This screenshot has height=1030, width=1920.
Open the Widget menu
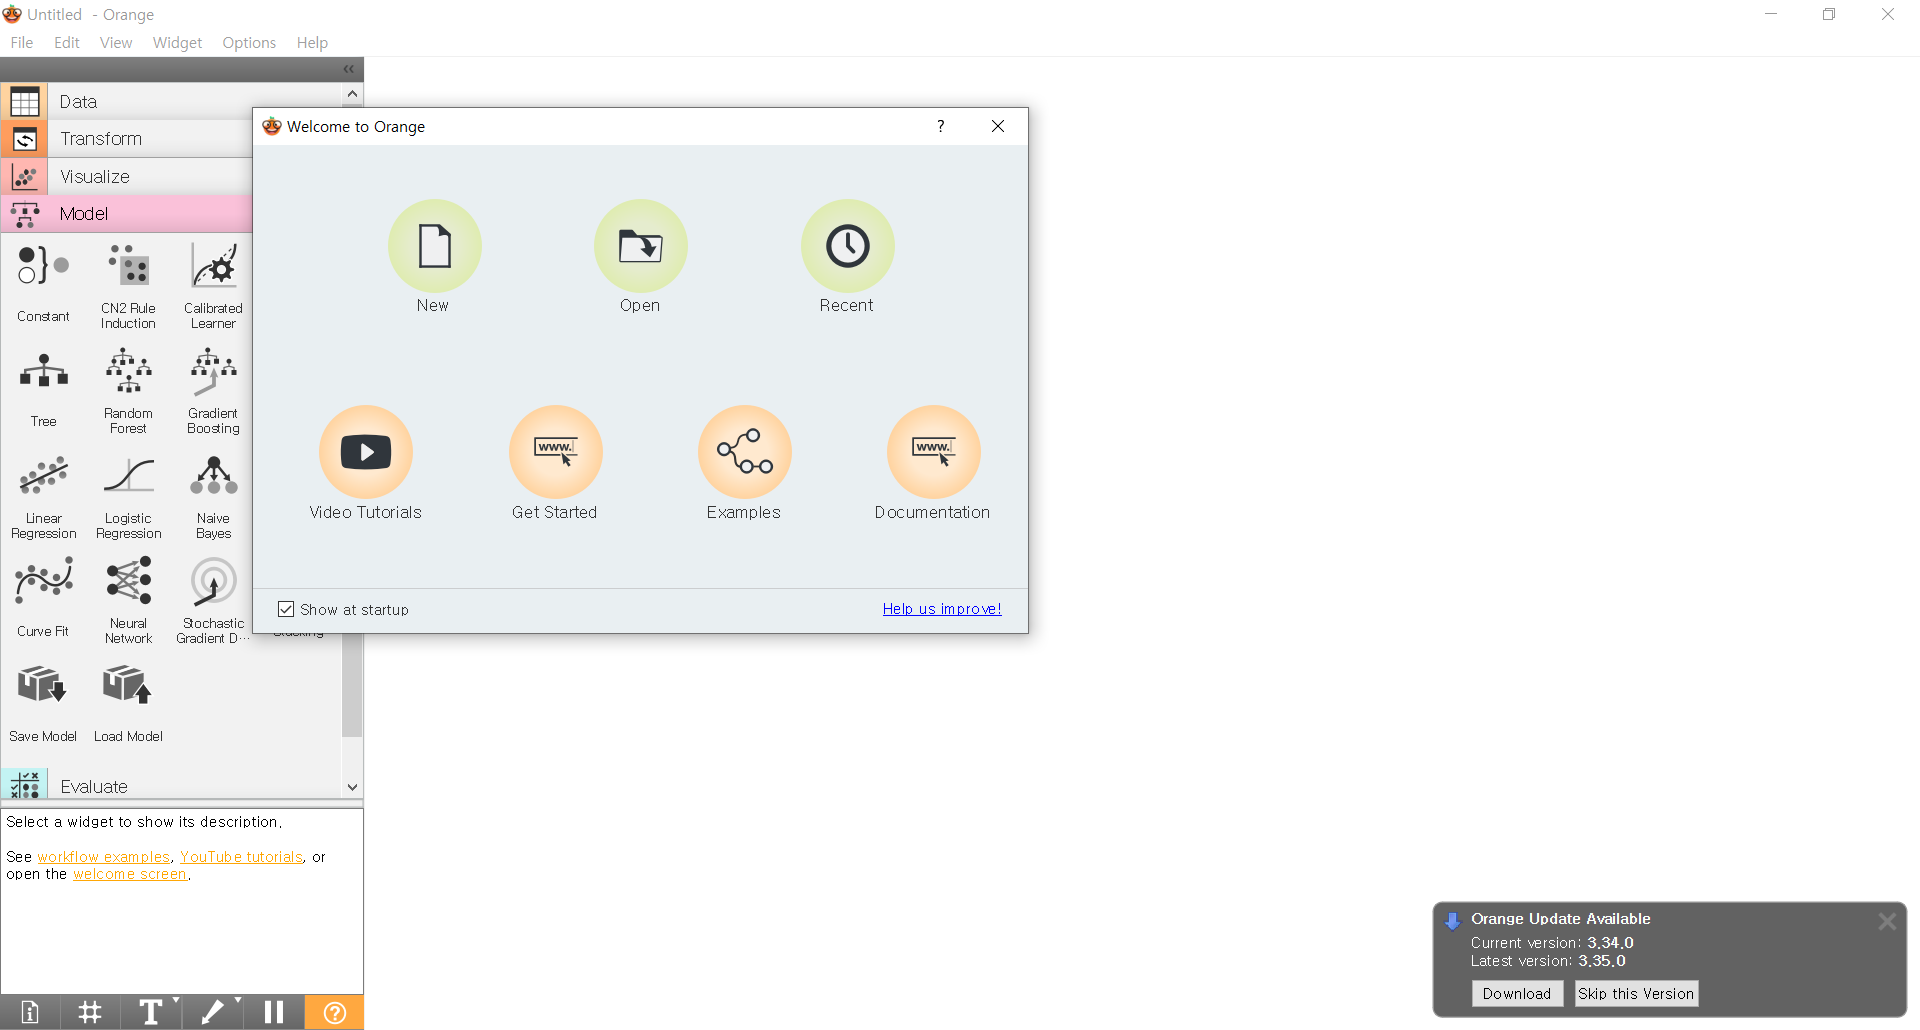click(x=177, y=42)
